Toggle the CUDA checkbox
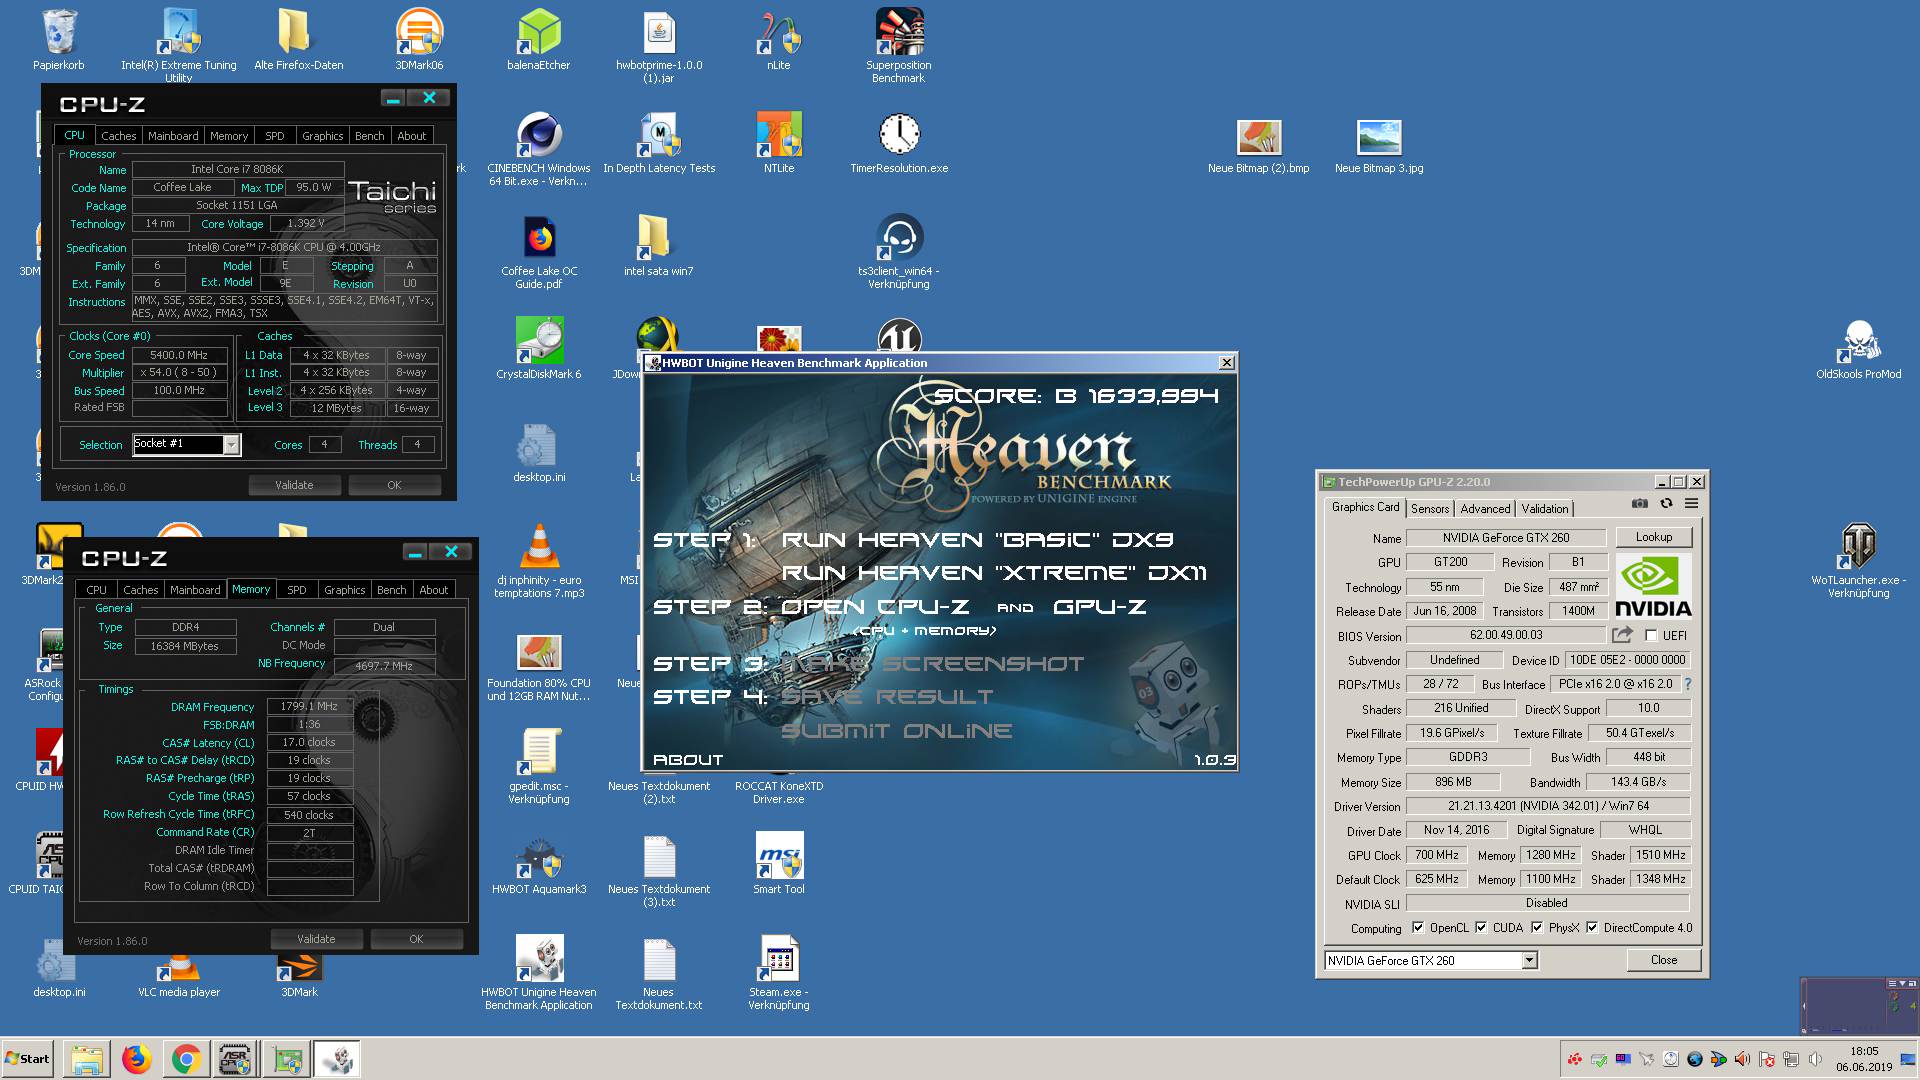The width and height of the screenshot is (1920, 1080). click(1481, 927)
